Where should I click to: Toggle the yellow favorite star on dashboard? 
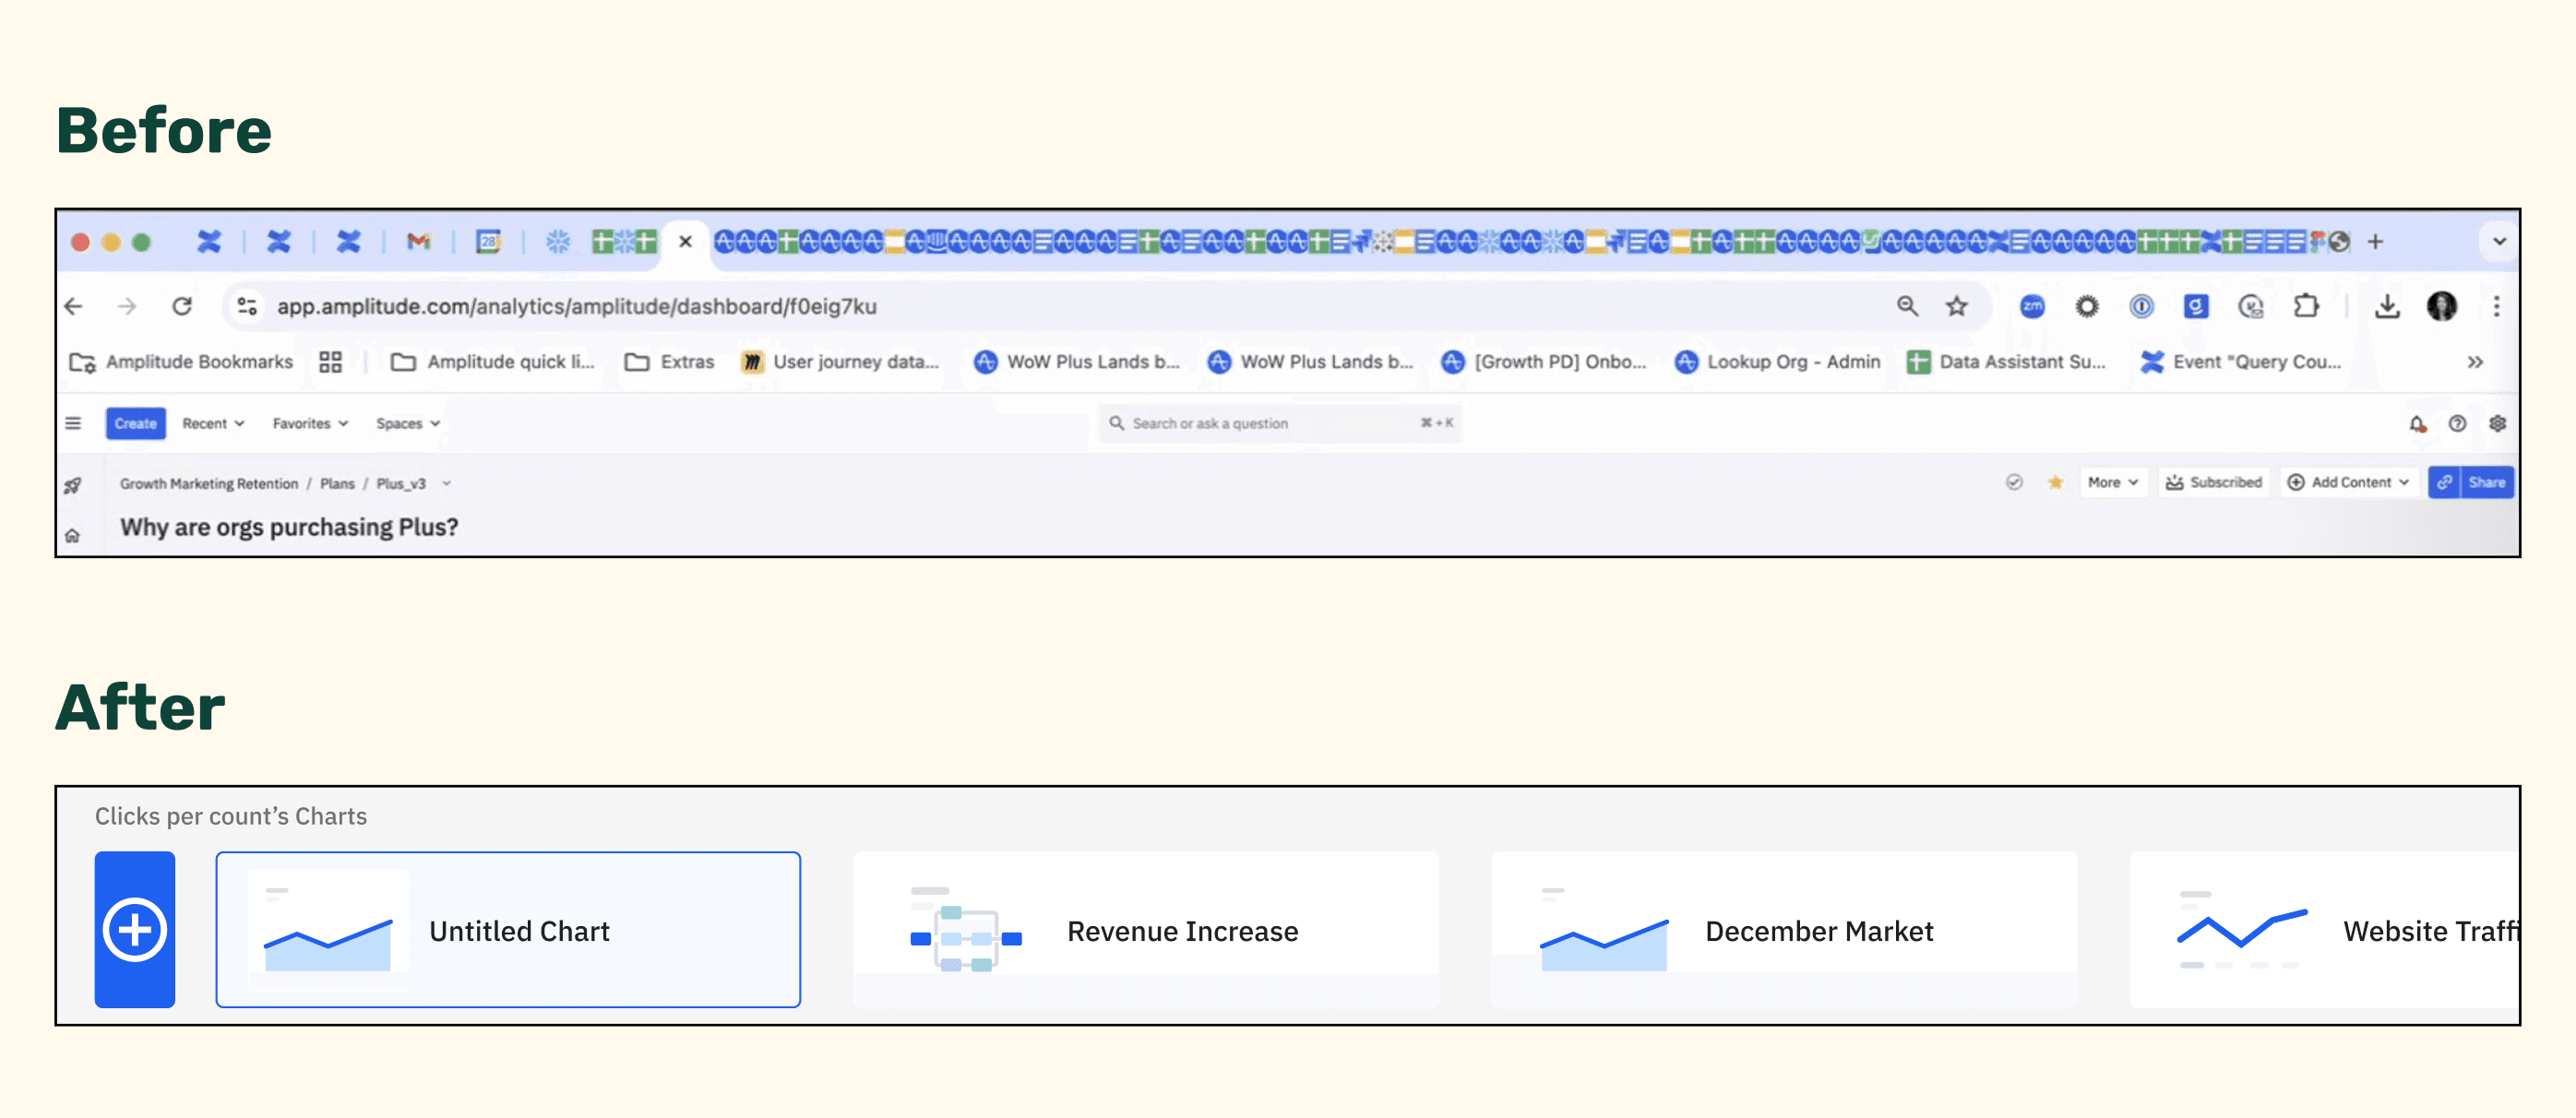coord(2055,482)
